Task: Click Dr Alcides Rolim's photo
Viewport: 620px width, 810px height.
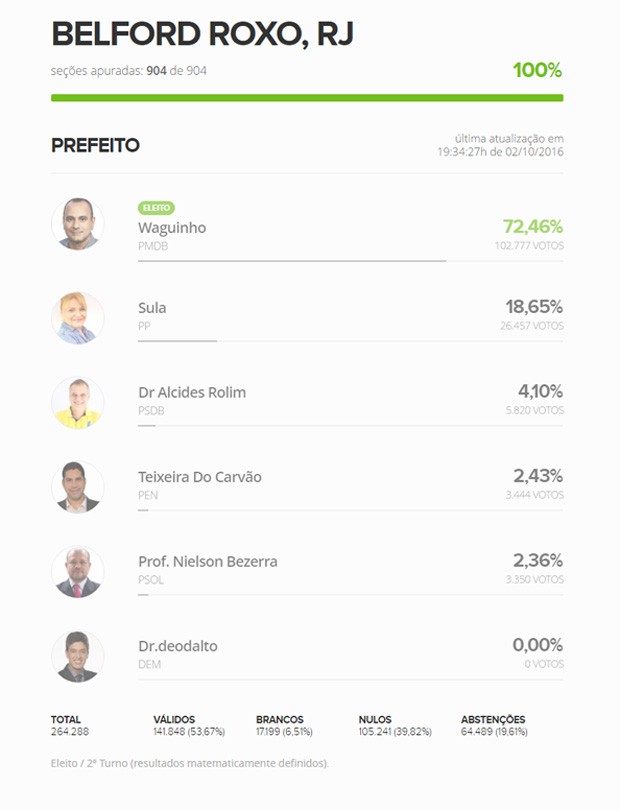Action: (77, 403)
